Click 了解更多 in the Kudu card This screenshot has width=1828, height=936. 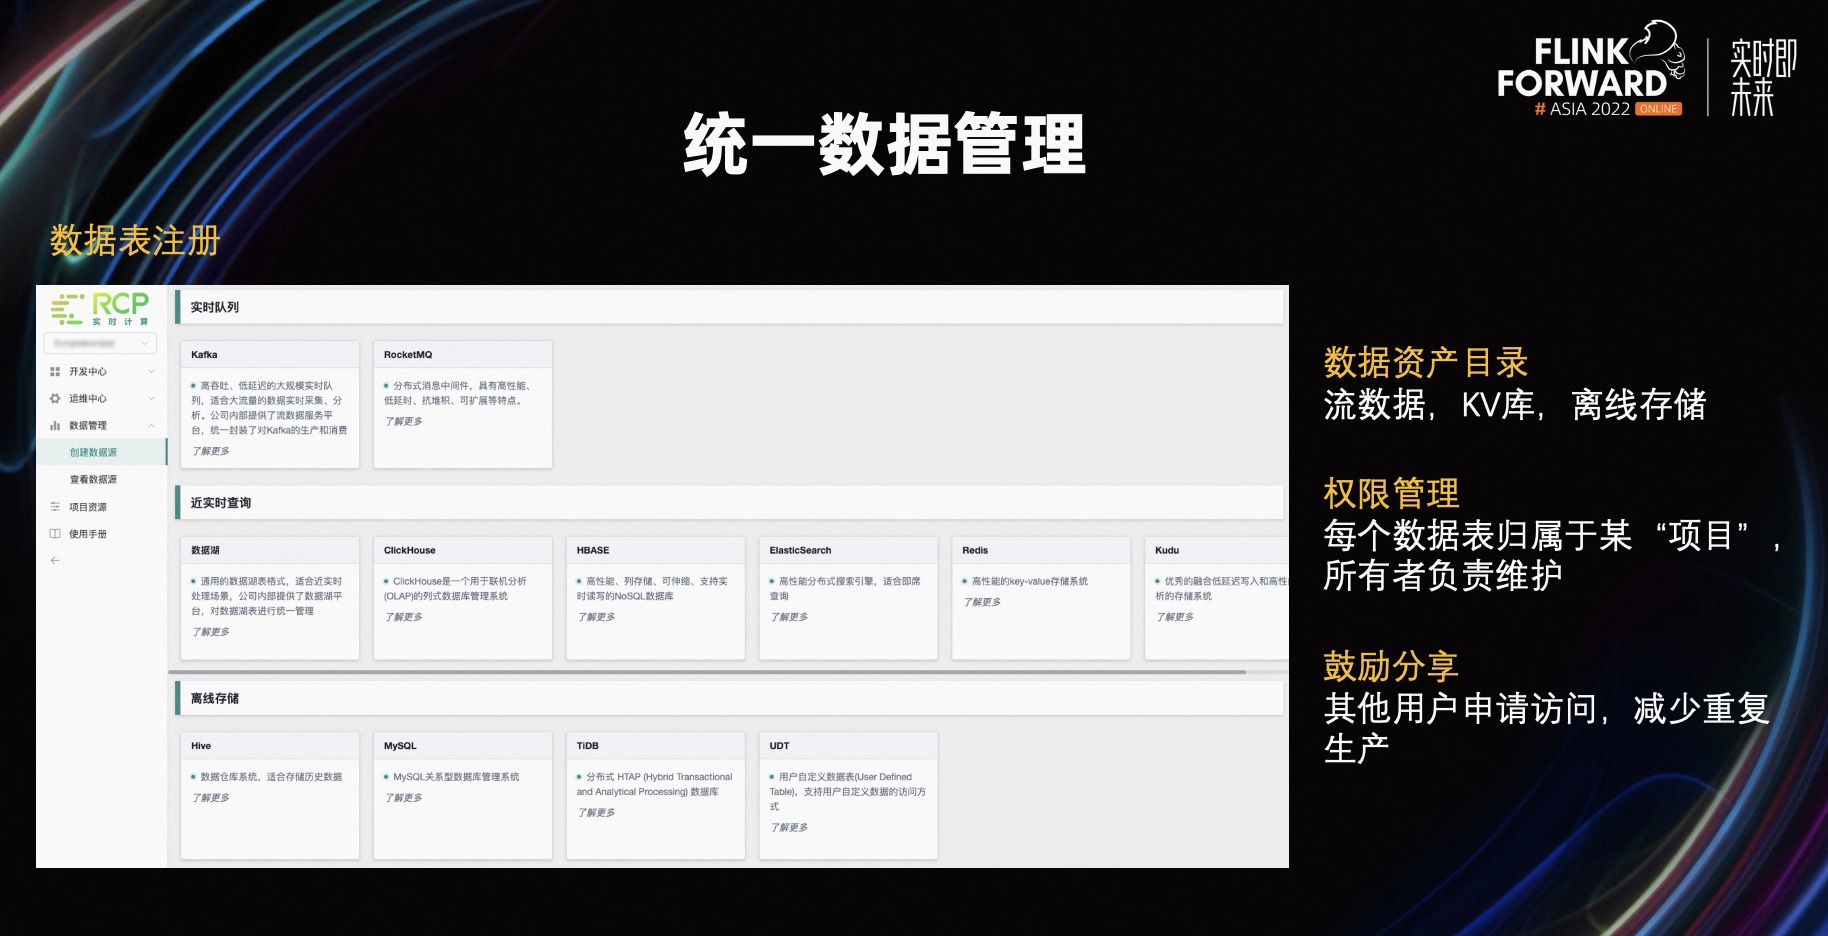(1175, 618)
